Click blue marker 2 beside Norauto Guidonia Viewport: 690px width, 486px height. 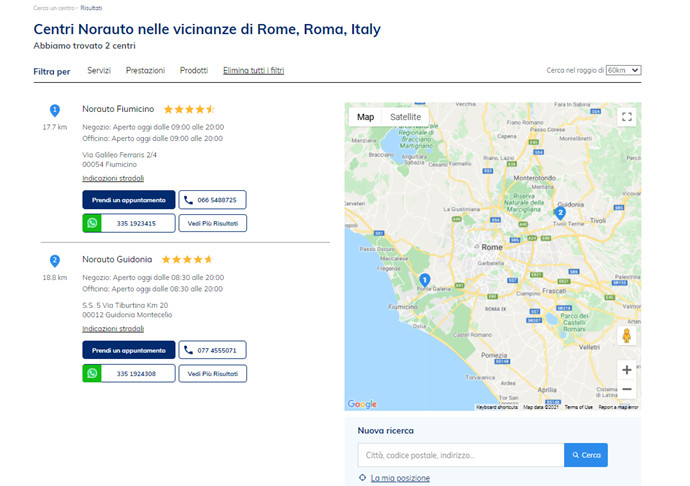[x=55, y=261]
